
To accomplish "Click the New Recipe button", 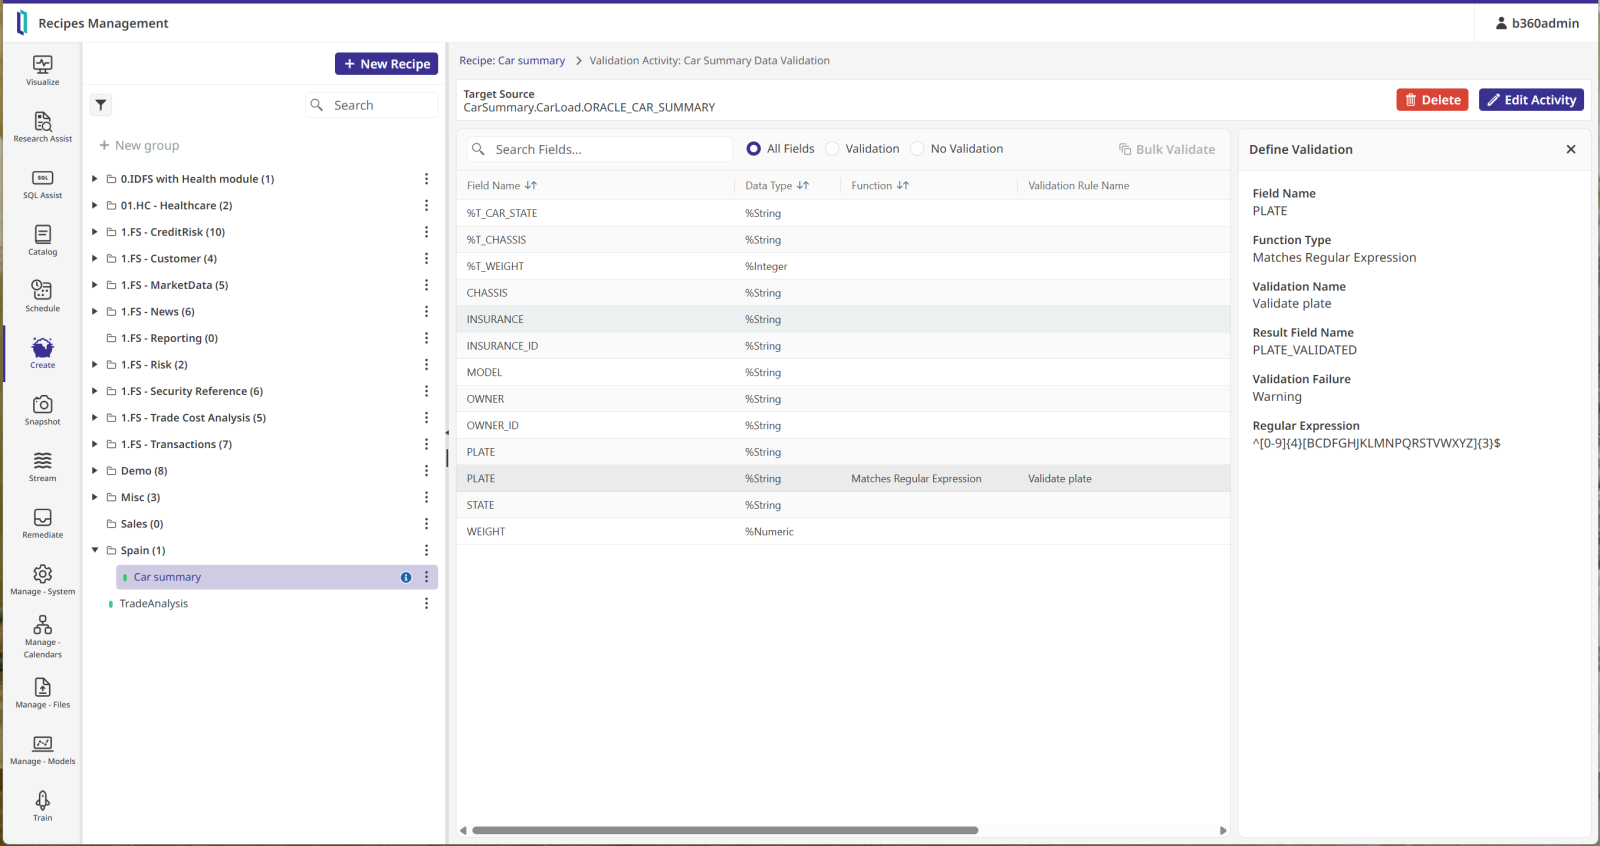I will (386, 64).
